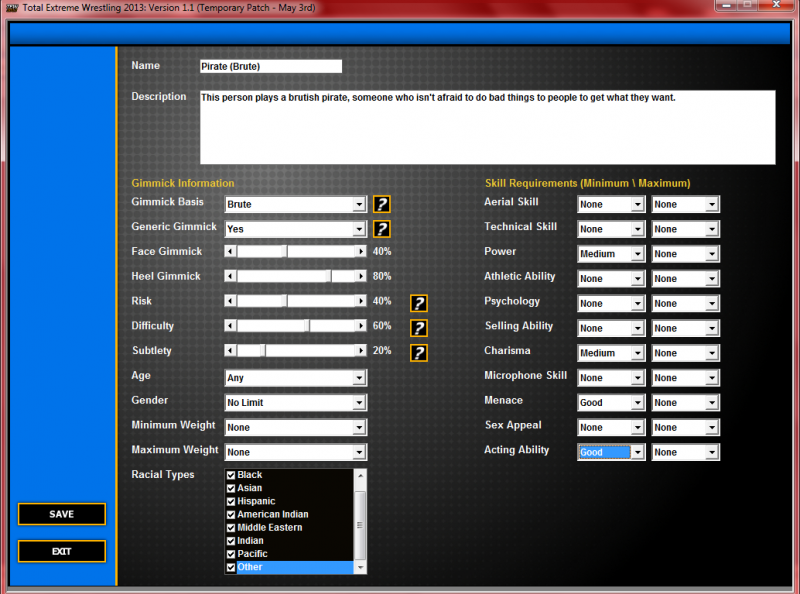Viewport: 800px width, 594px height.
Task: Uncheck the American Indian racial type
Action: (231, 514)
